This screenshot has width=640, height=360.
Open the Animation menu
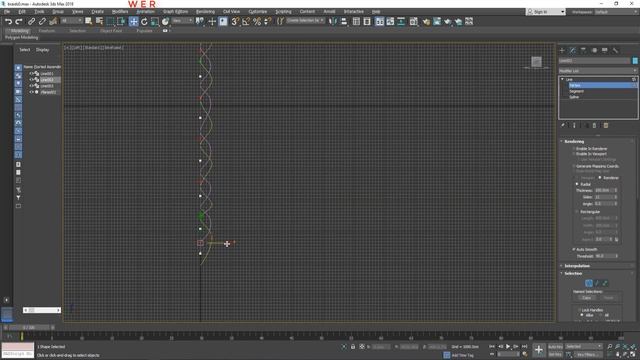click(x=145, y=12)
